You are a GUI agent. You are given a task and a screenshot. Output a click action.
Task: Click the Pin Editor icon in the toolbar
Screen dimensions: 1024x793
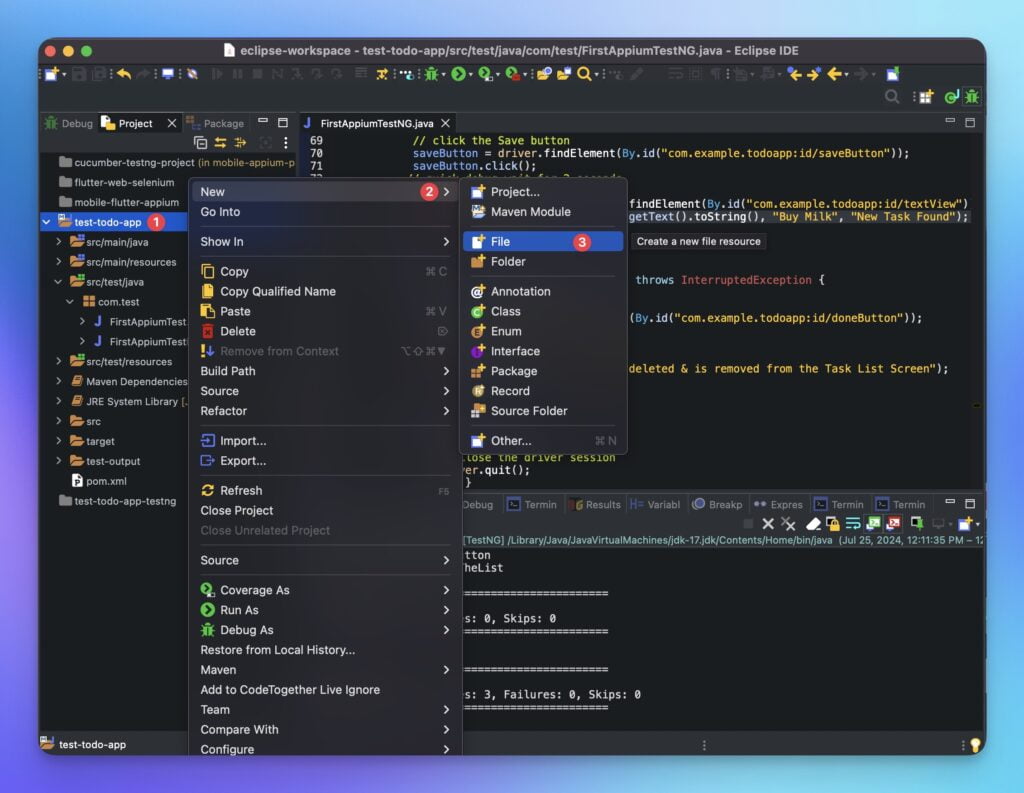tap(893, 74)
